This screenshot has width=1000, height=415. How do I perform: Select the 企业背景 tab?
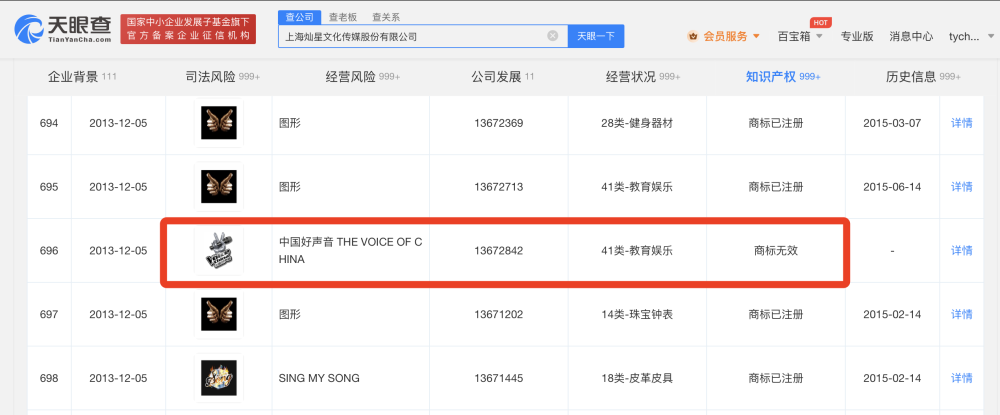(x=82, y=77)
